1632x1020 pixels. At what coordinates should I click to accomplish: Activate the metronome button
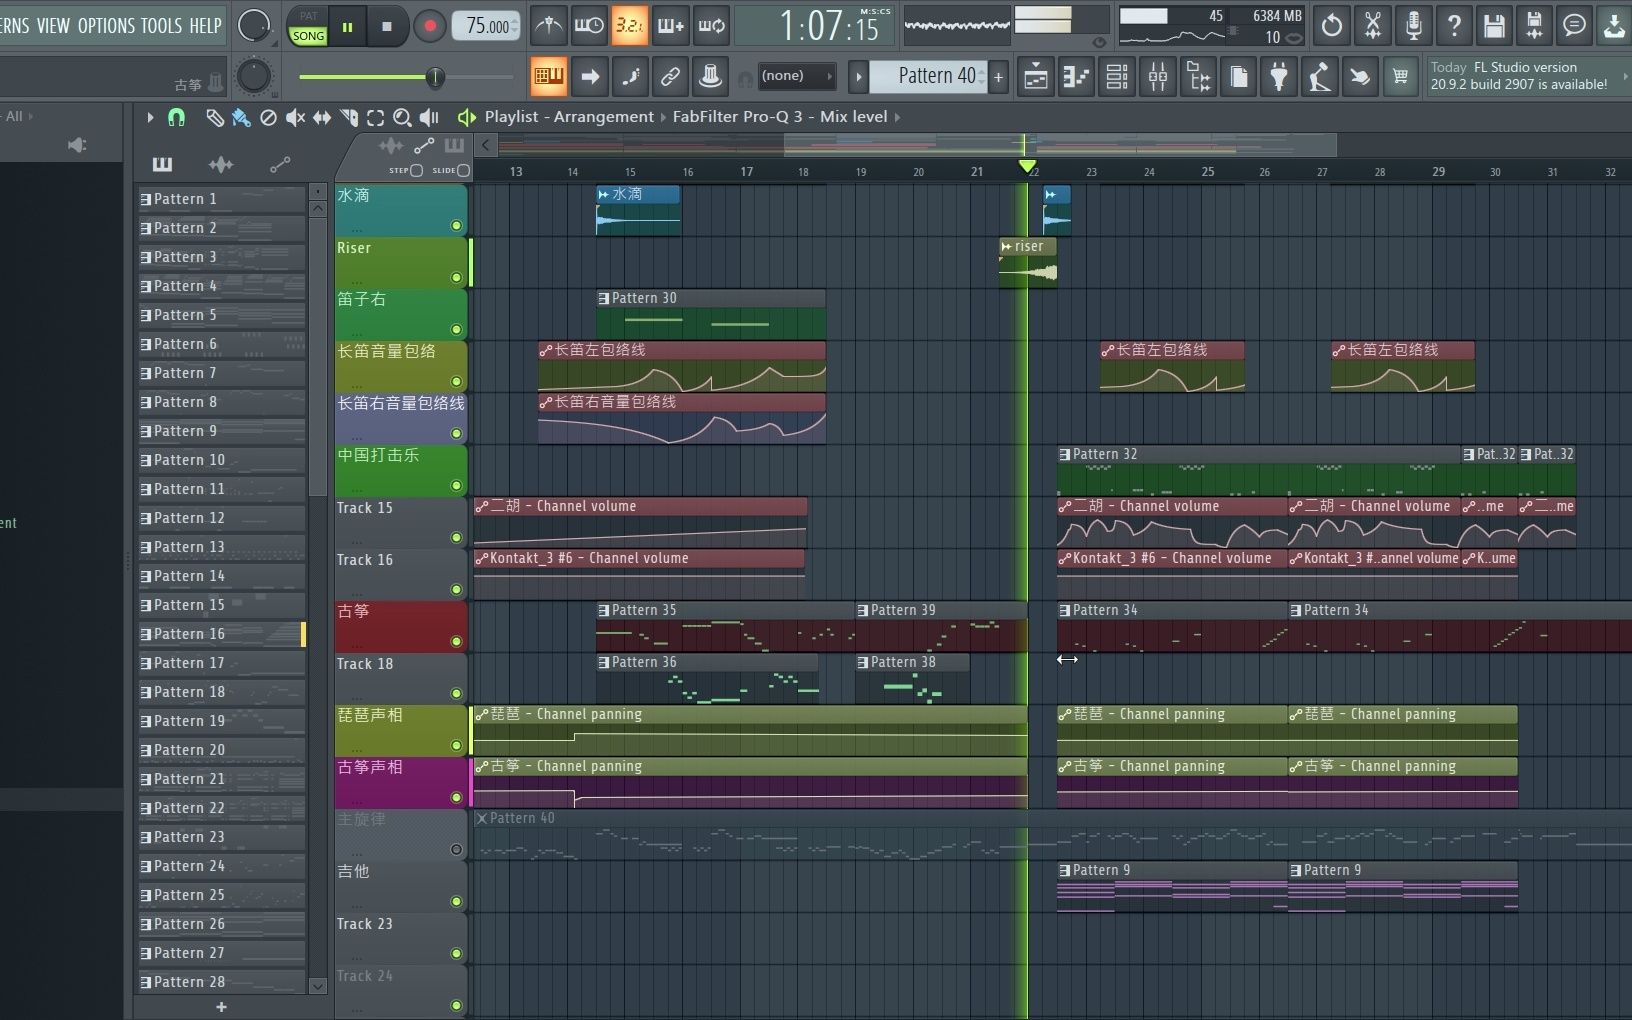pos(548,26)
